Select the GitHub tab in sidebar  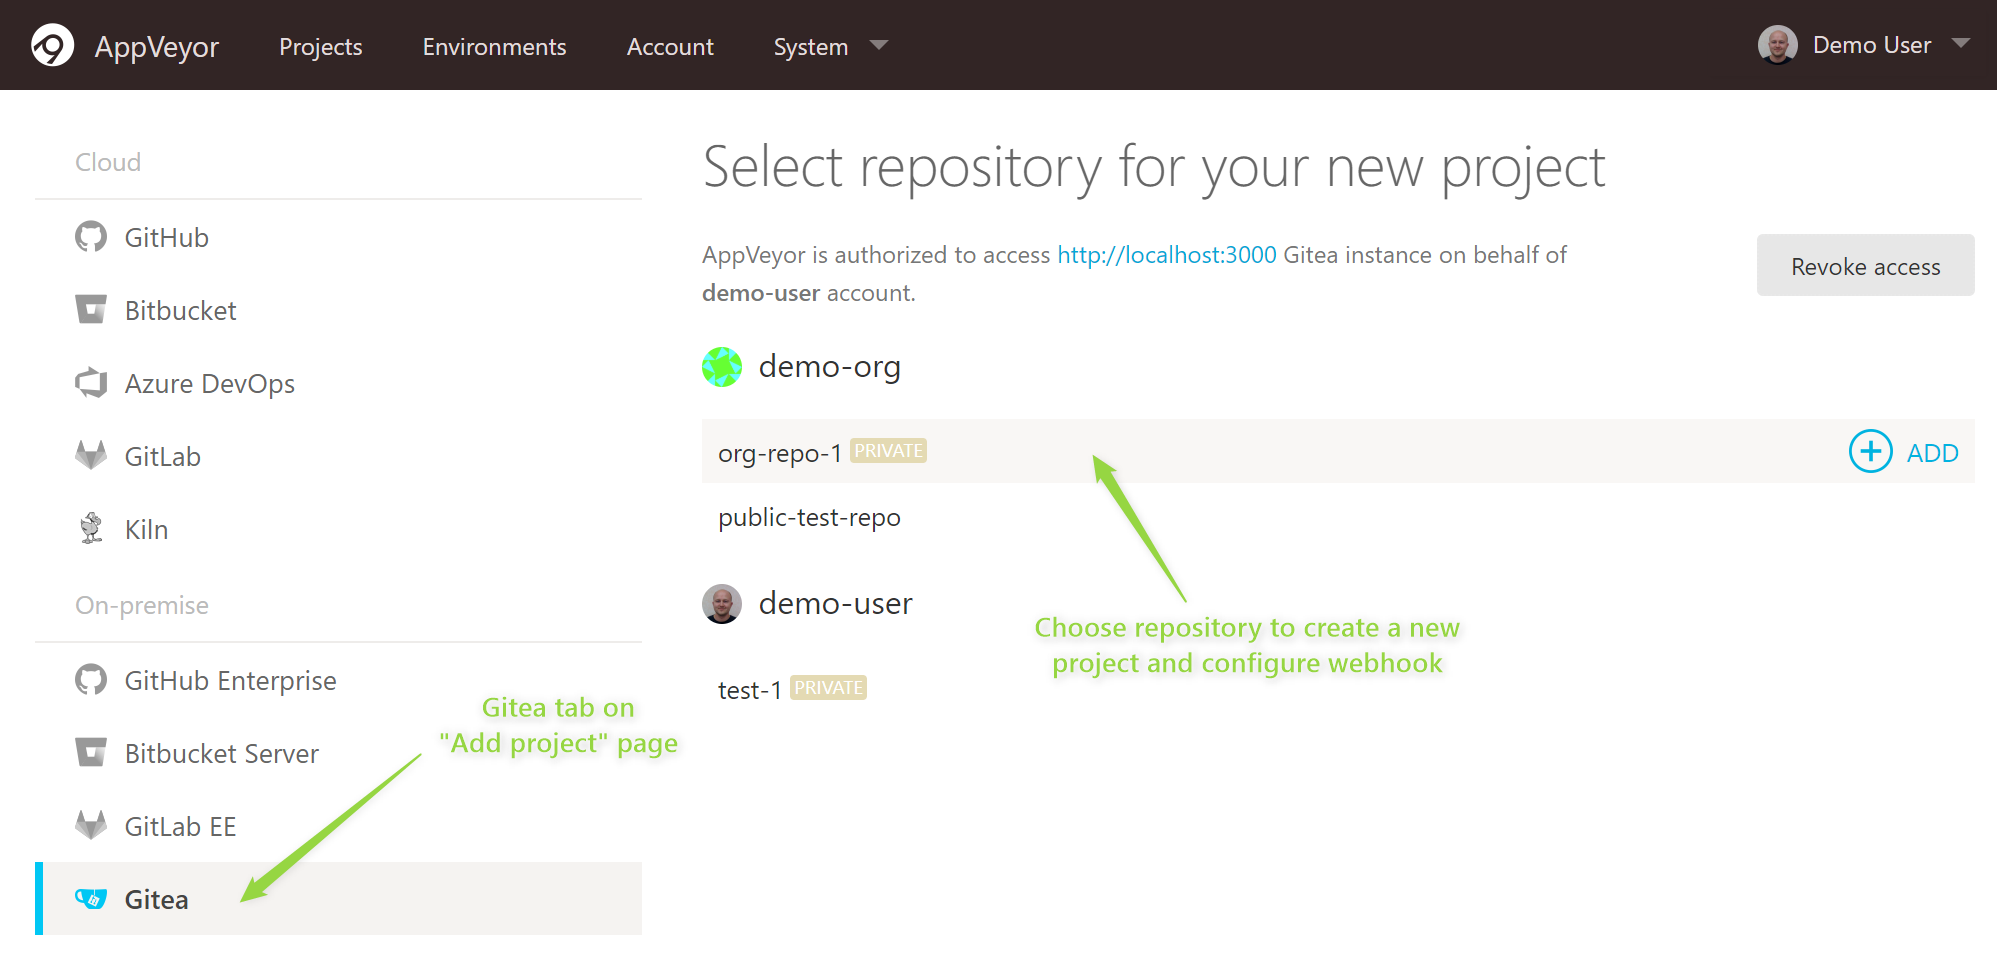coord(338,237)
